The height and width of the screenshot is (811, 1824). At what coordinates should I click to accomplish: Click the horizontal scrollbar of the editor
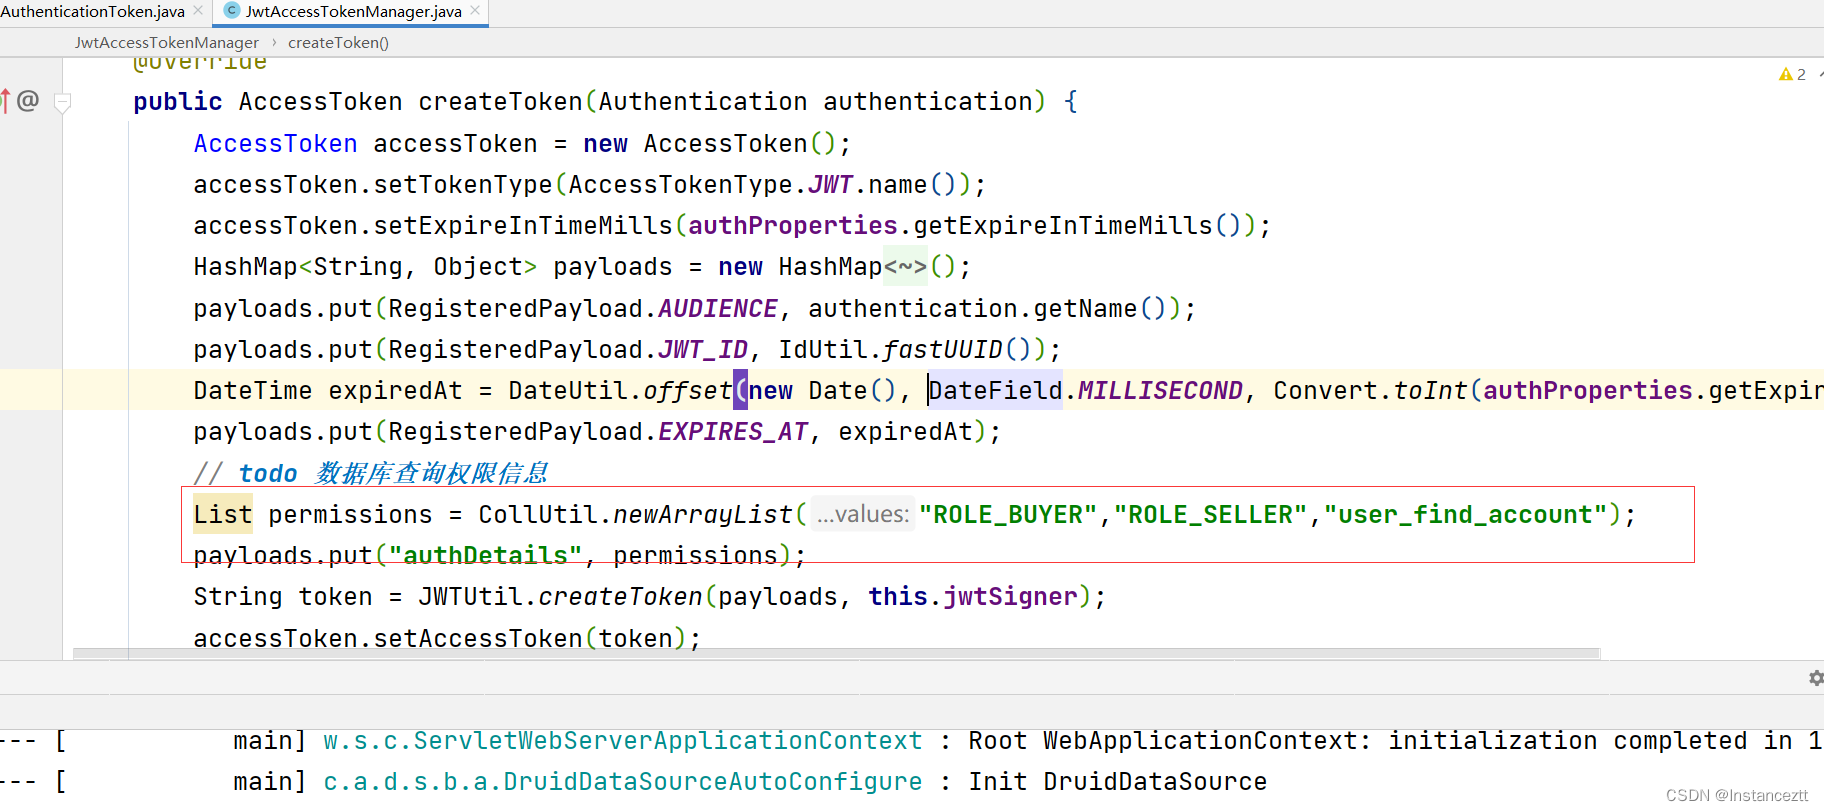click(837, 654)
